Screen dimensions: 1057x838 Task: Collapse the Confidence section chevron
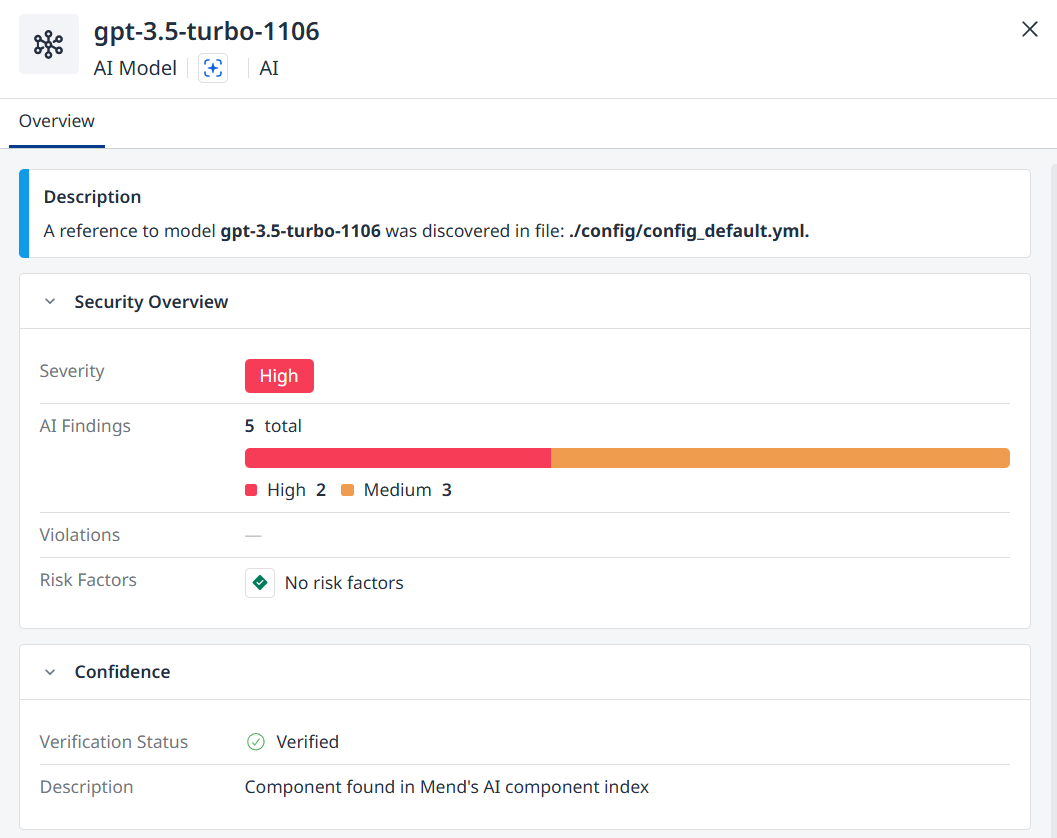(50, 672)
